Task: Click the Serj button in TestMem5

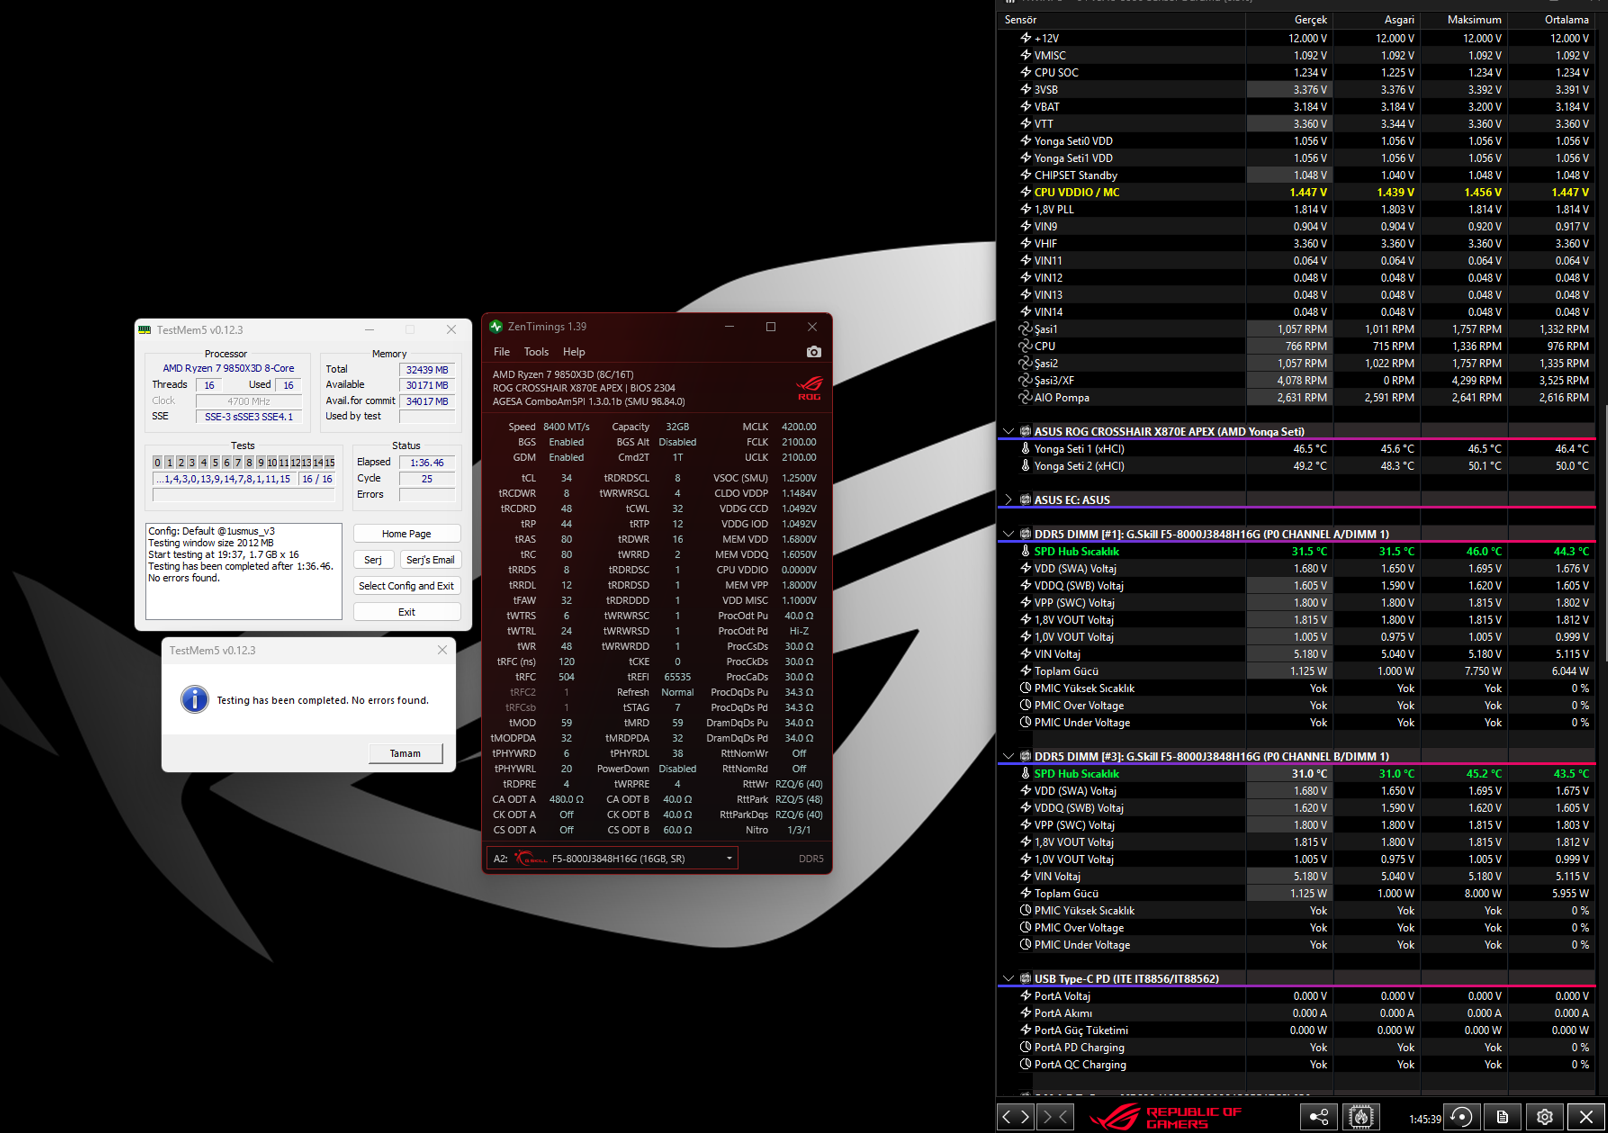Action: 373,560
